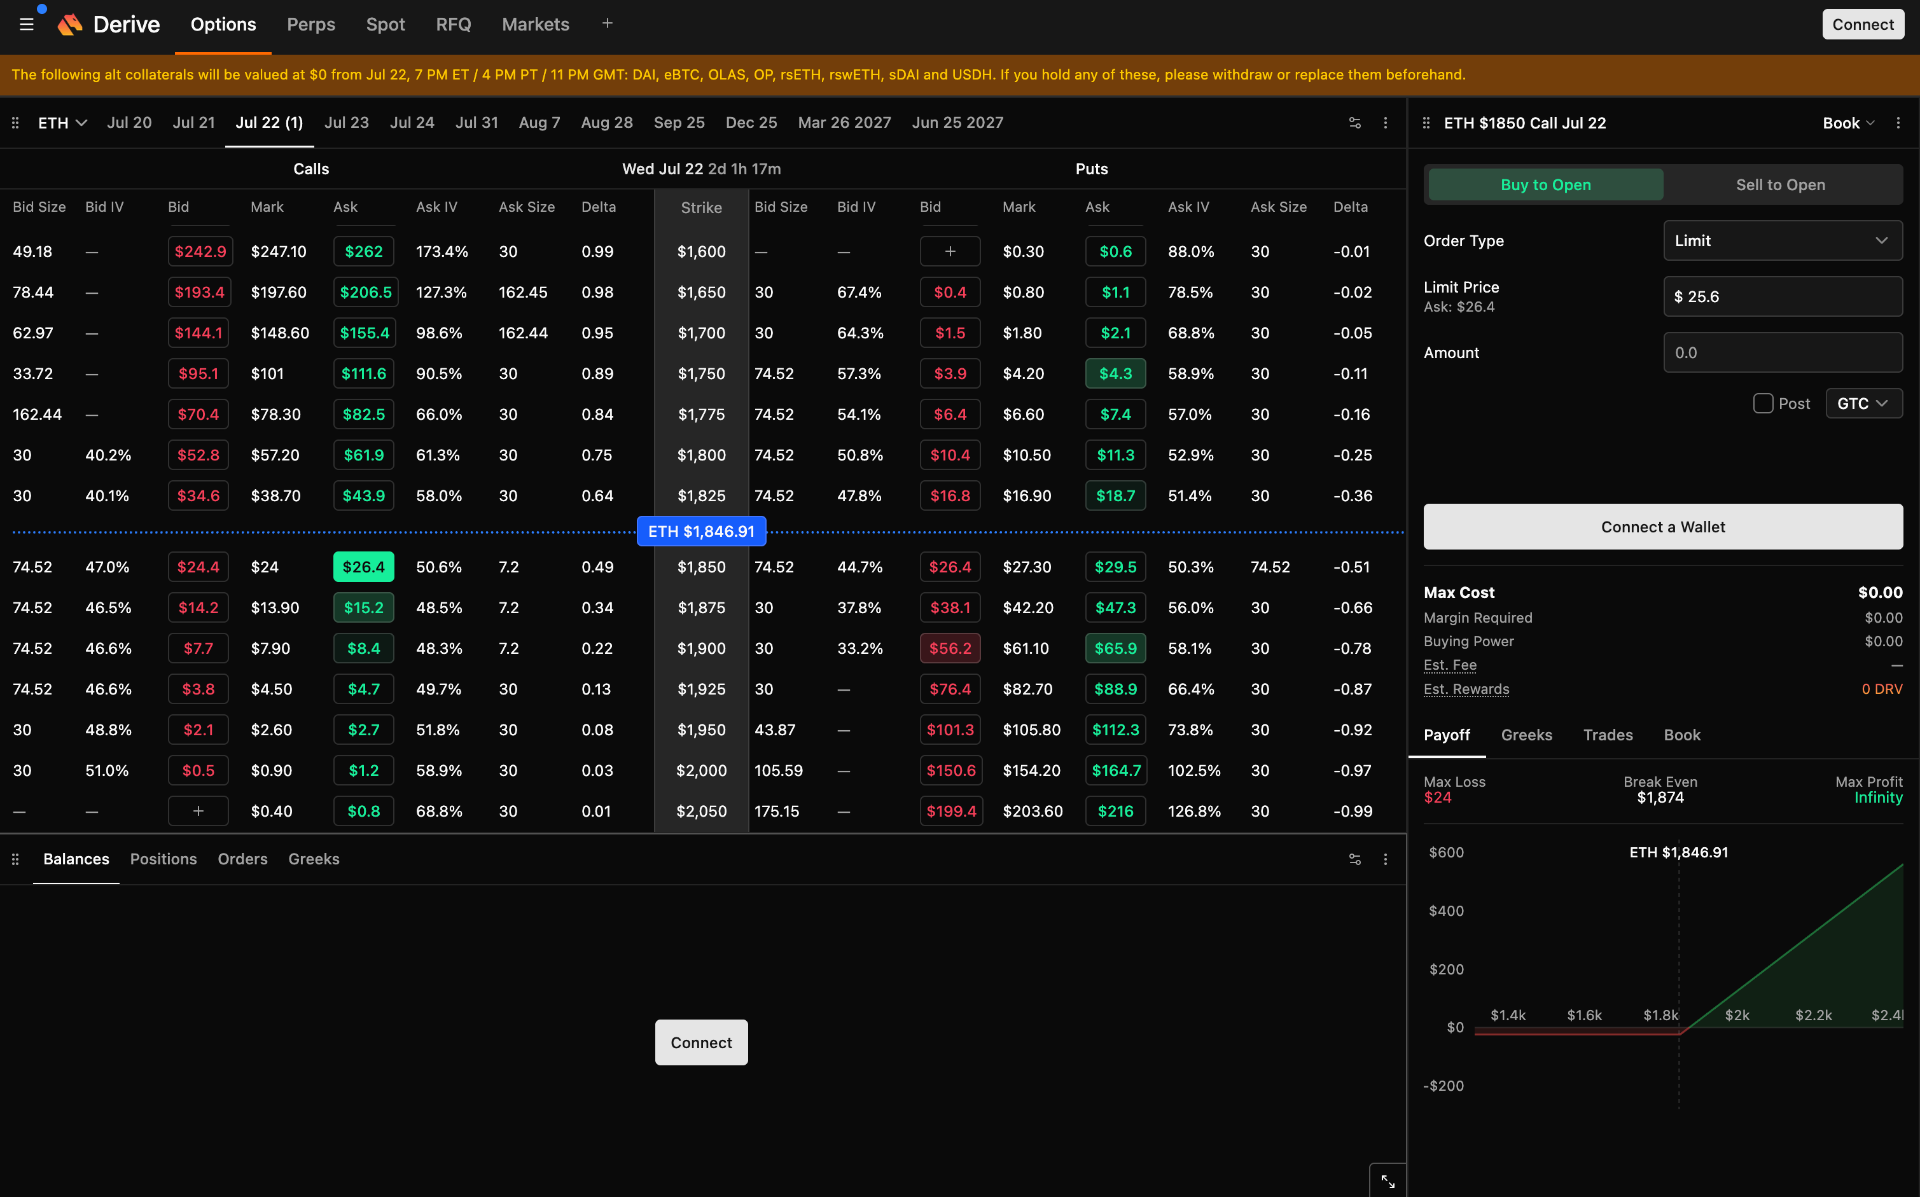Select the Jul 21 expiry
Viewport: 1920px width, 1197px height.
click(x=193, y=123)
